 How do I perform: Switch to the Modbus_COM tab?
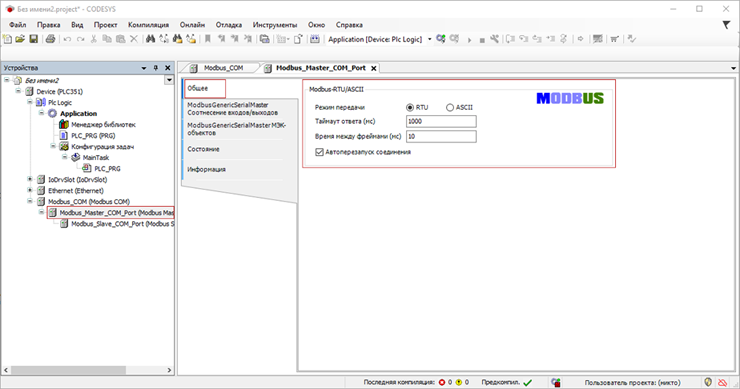[x=223, y=68]
